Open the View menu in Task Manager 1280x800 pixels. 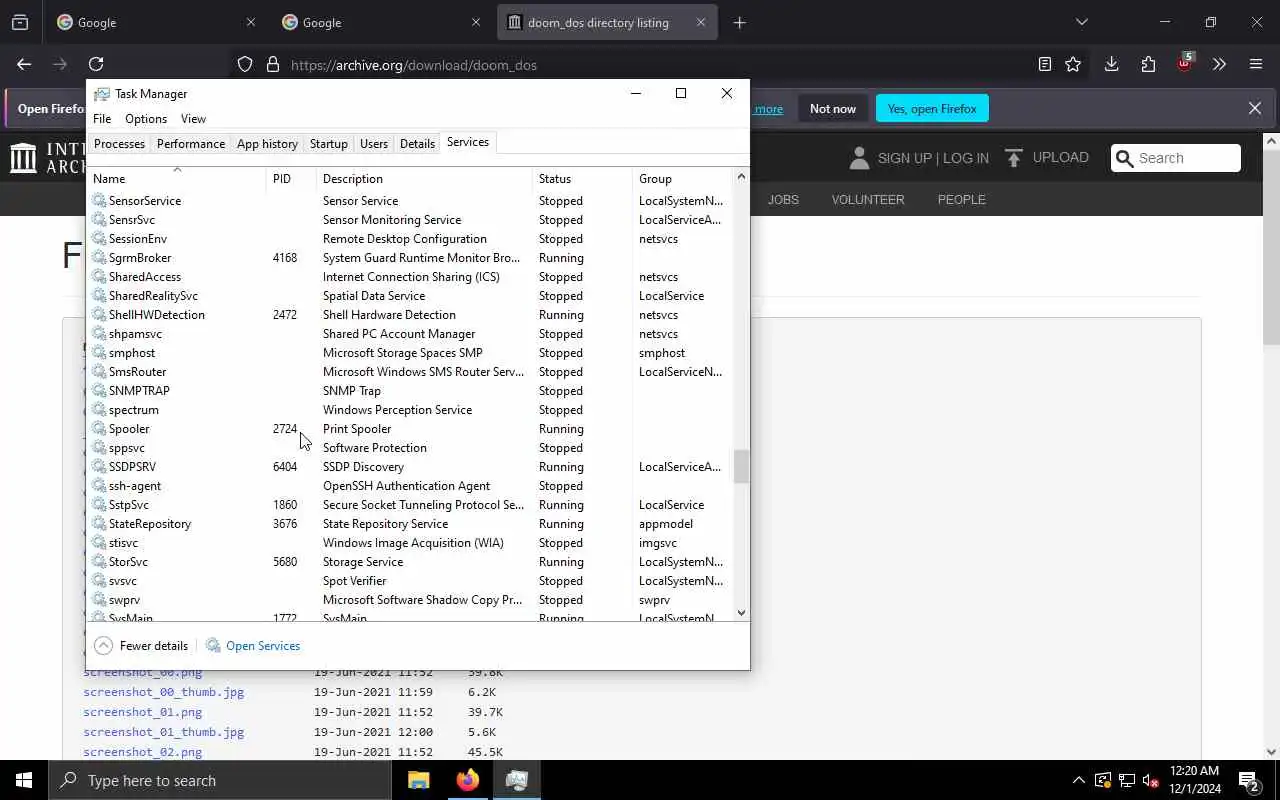(x=193, y=118)
